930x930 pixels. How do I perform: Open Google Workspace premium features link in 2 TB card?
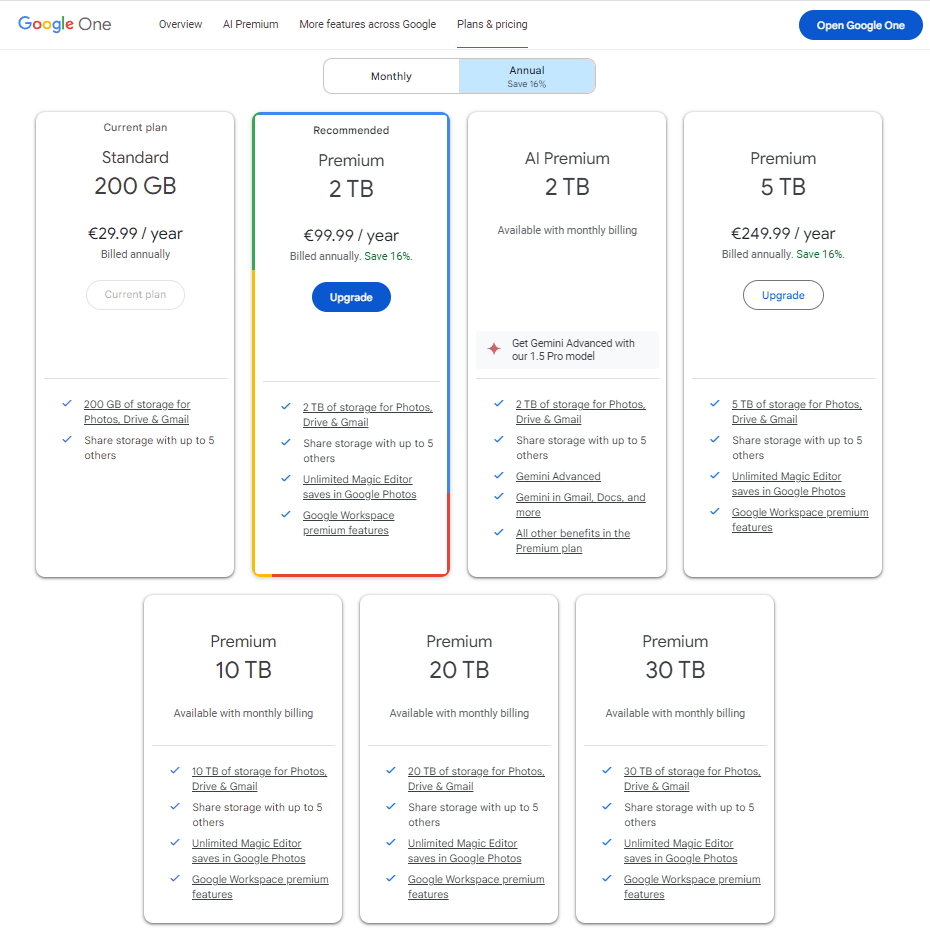pos(348,523)
